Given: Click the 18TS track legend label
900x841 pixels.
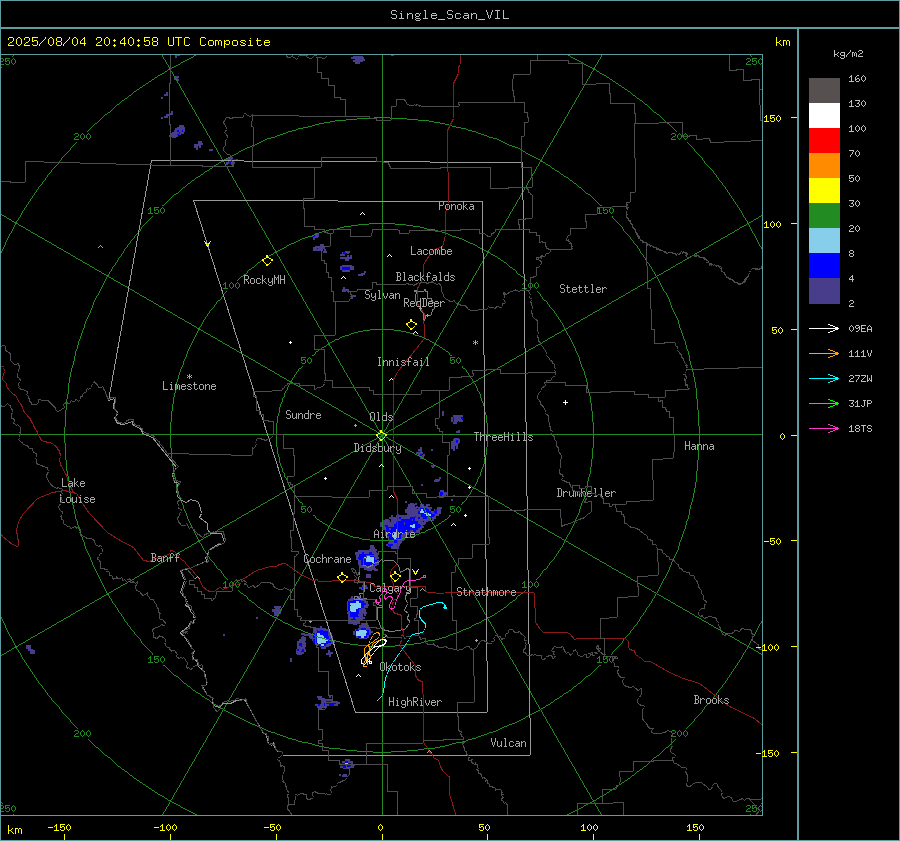Looking at the screenshot, I should click(x=860, y=428).
